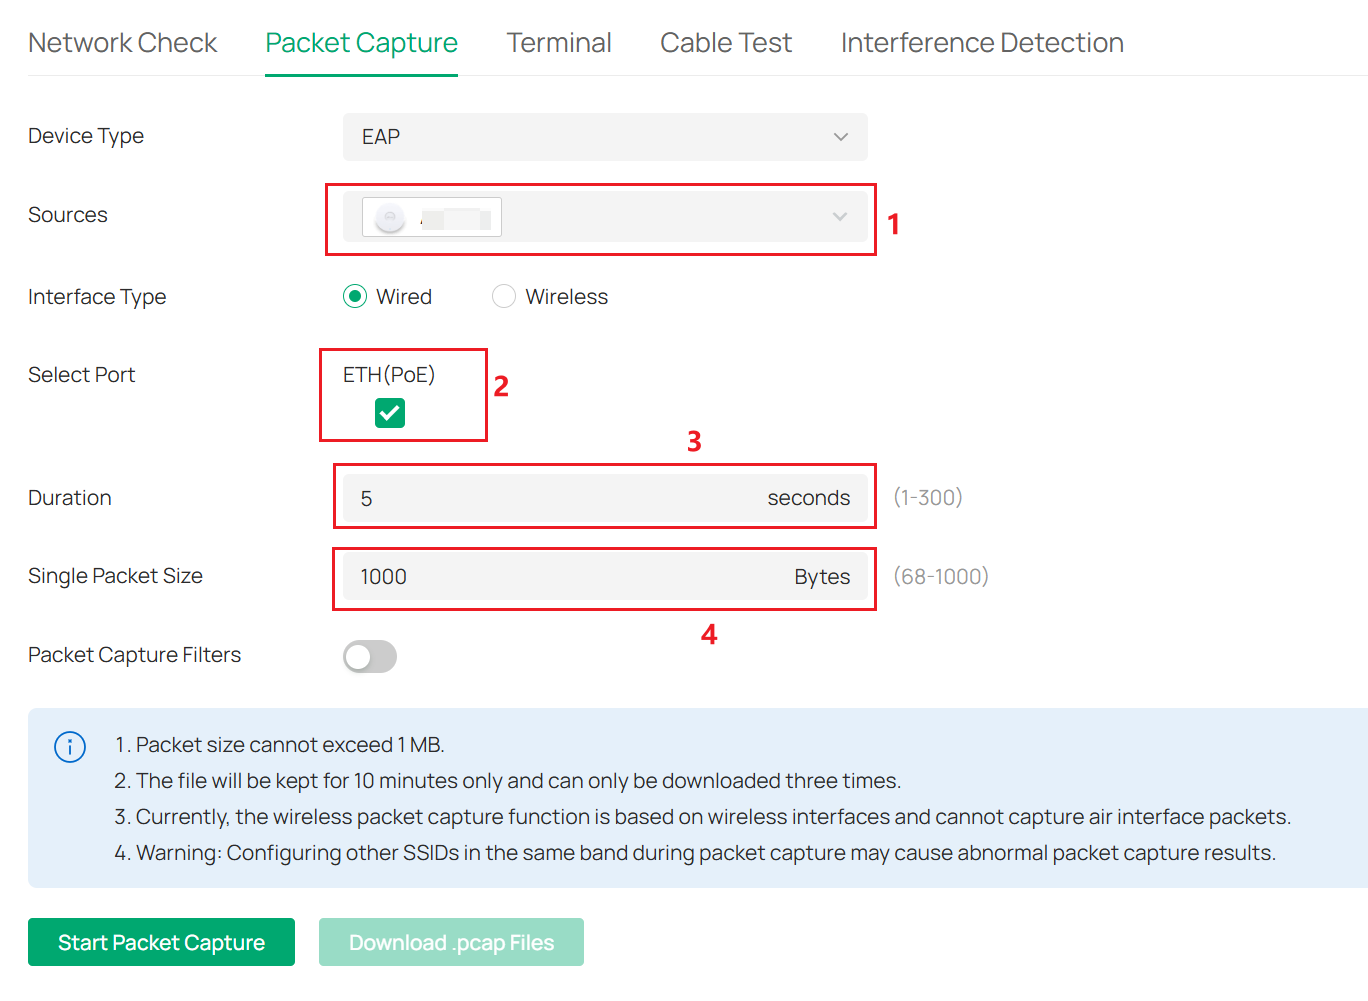Viewport: 1368px width, 1001px height.
Task: Enable the Packet Capture Filters toggle
Action: tap(369, 656)
